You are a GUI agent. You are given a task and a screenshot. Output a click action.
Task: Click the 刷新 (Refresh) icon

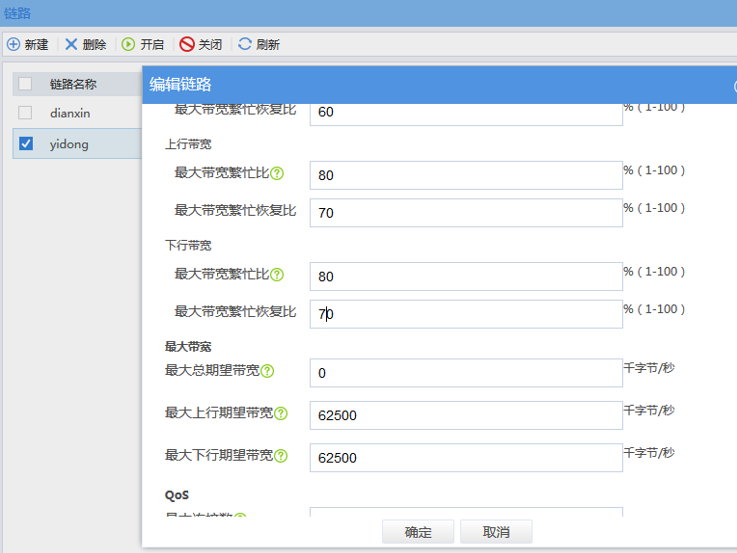click(x=245, y=45)
